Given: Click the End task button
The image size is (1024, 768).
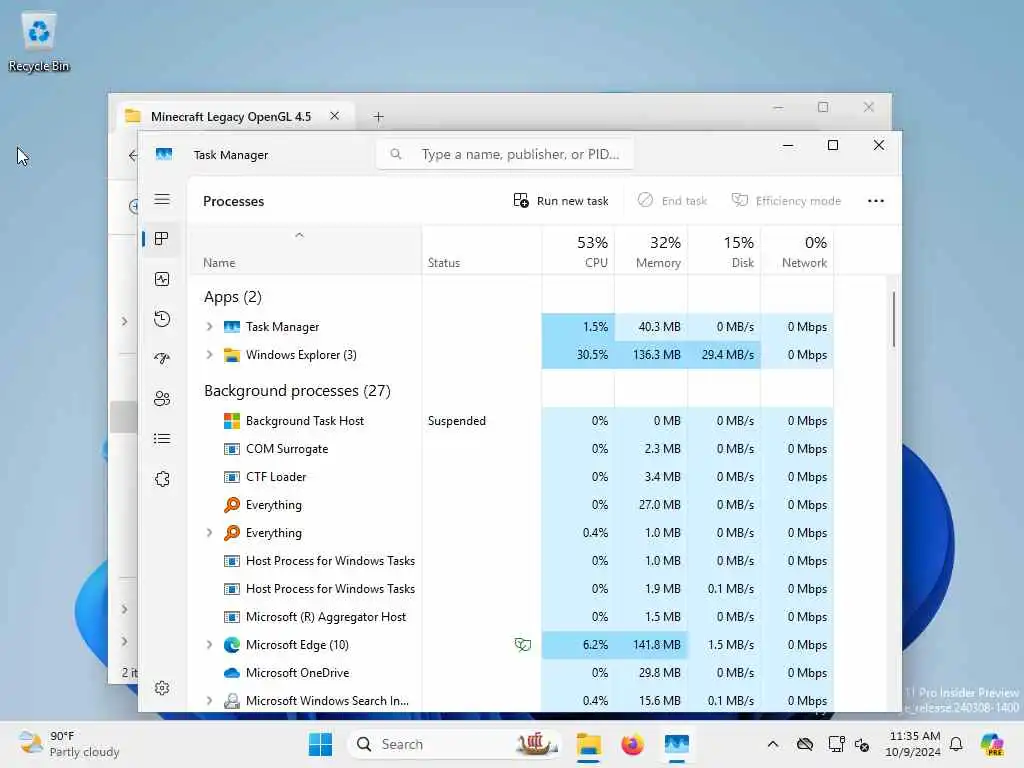Looking at the screenshot, I should (673, 200).
